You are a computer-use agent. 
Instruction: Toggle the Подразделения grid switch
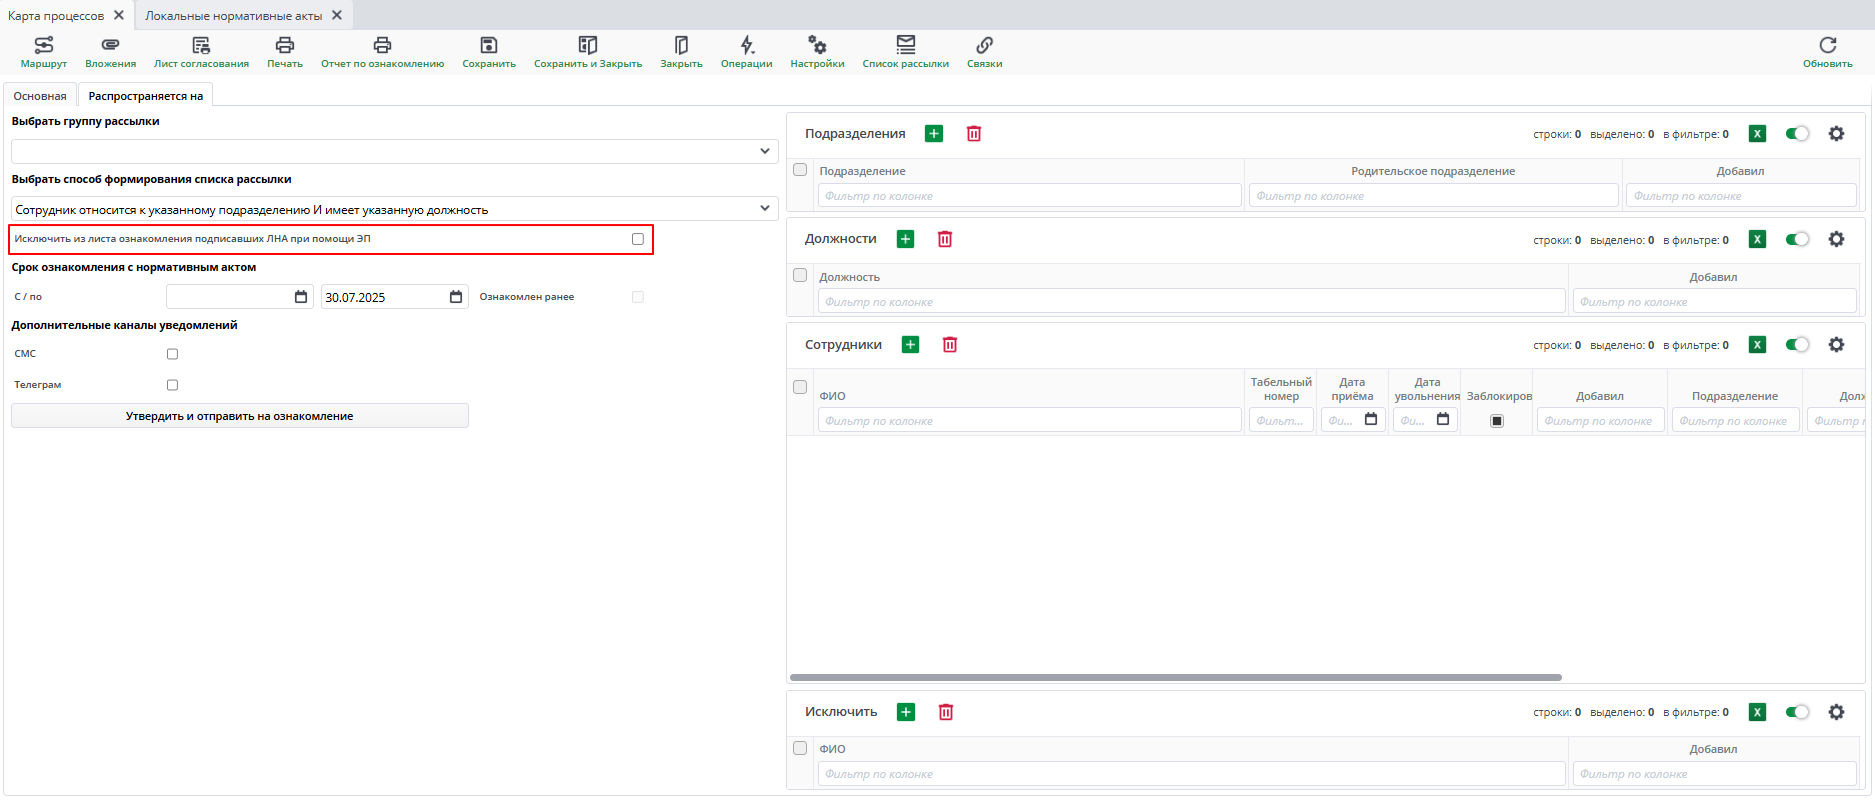(1797, 134)
